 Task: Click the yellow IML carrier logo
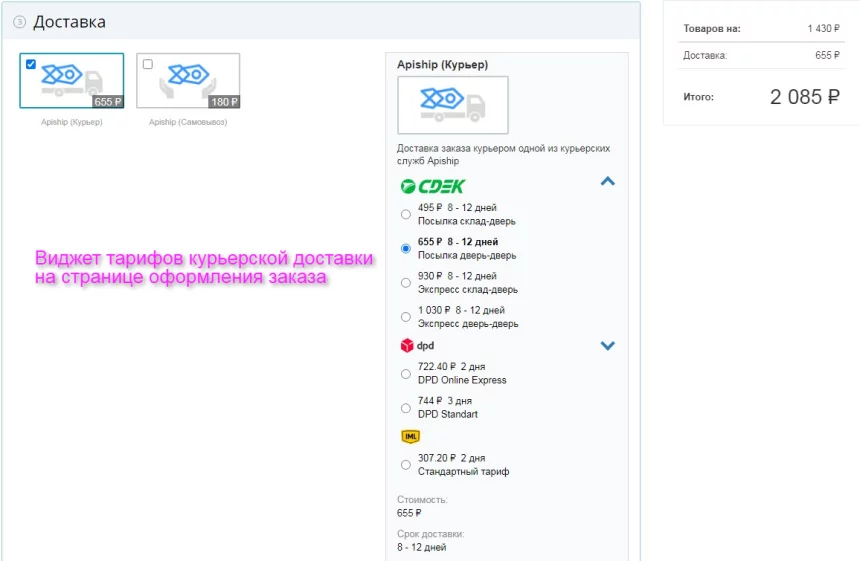(x=409, y=436)
